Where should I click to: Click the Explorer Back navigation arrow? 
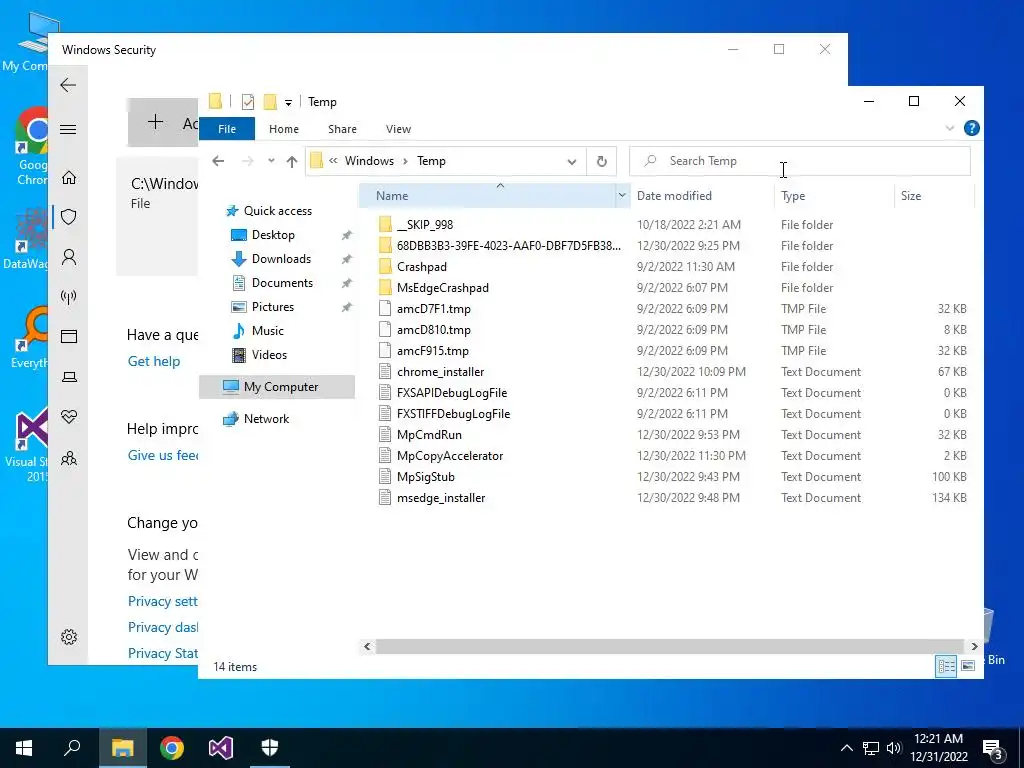tap(218, 161)
